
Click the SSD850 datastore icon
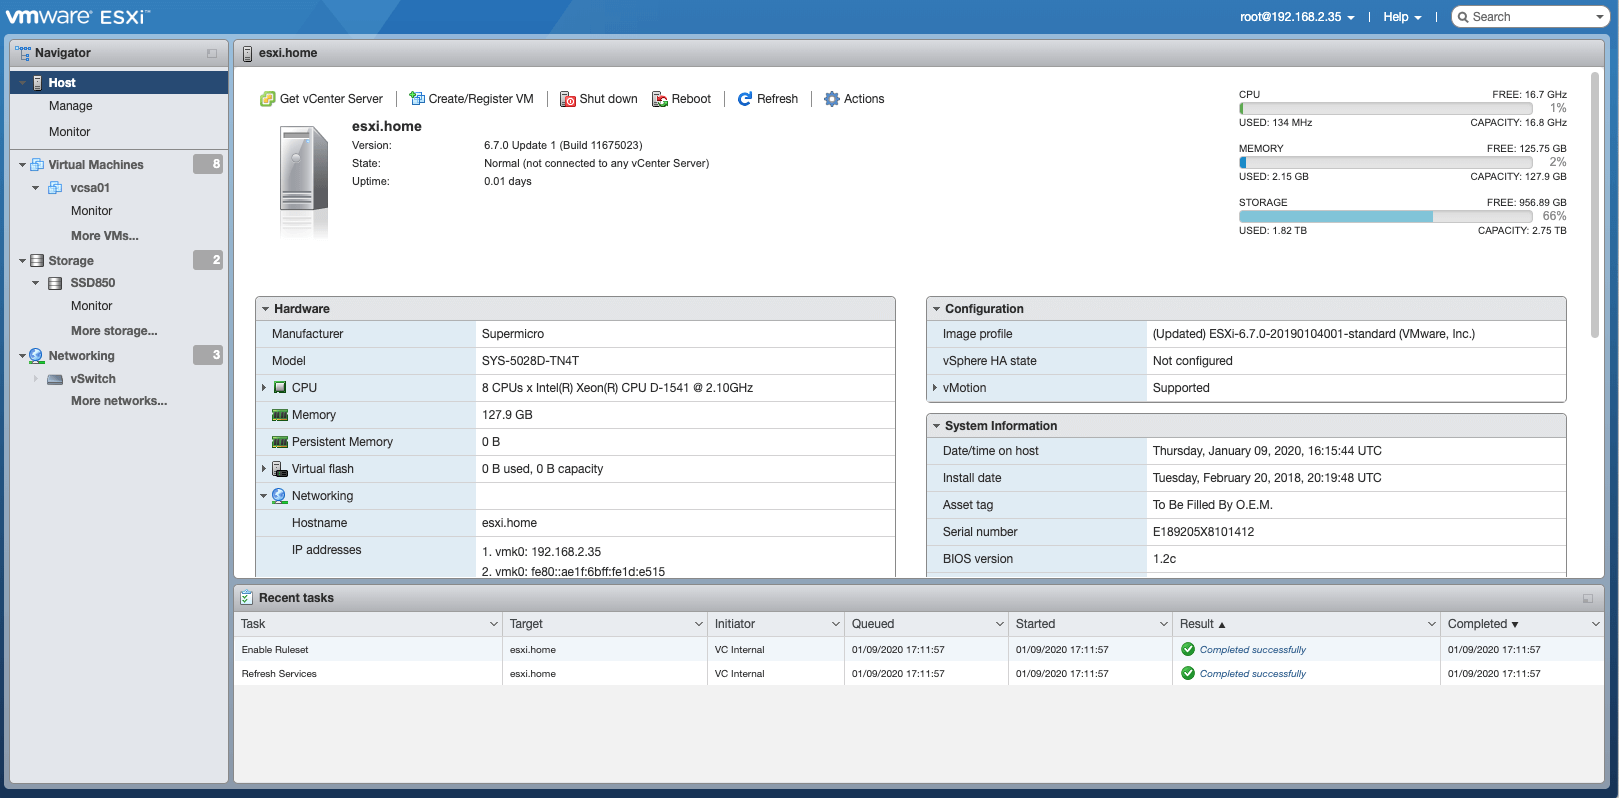(x=56, y=283)
